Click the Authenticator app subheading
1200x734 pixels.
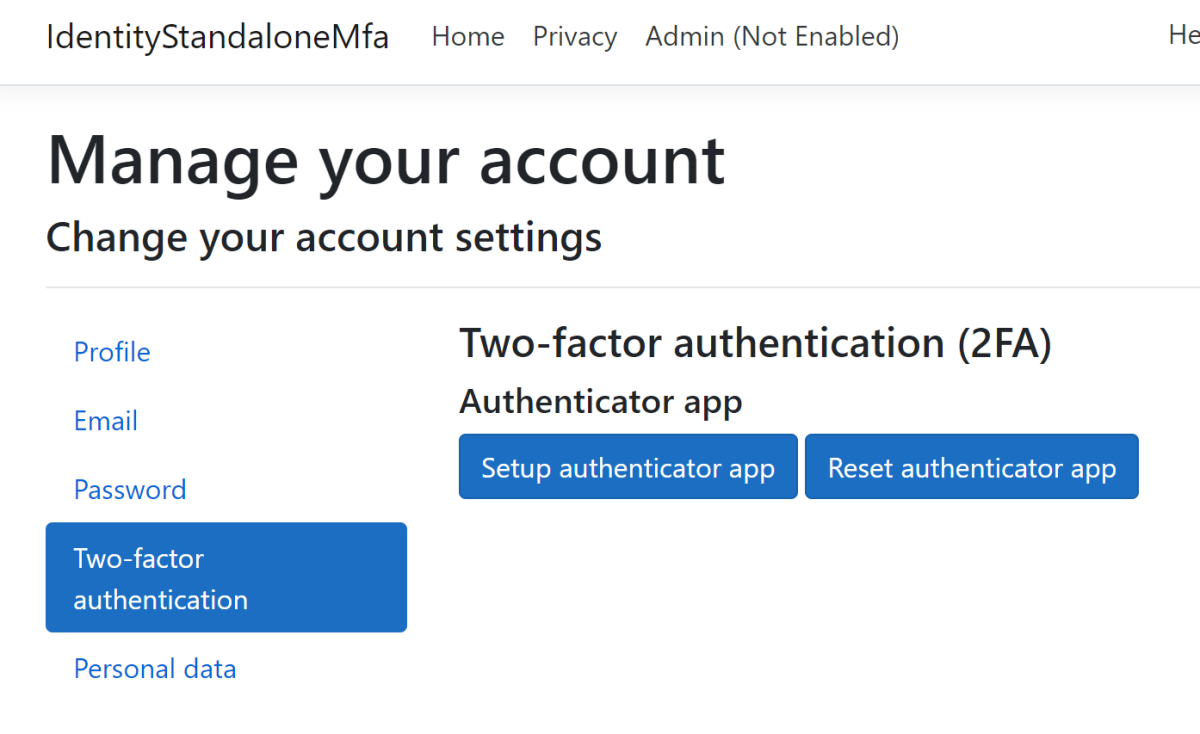coord(600,401)
